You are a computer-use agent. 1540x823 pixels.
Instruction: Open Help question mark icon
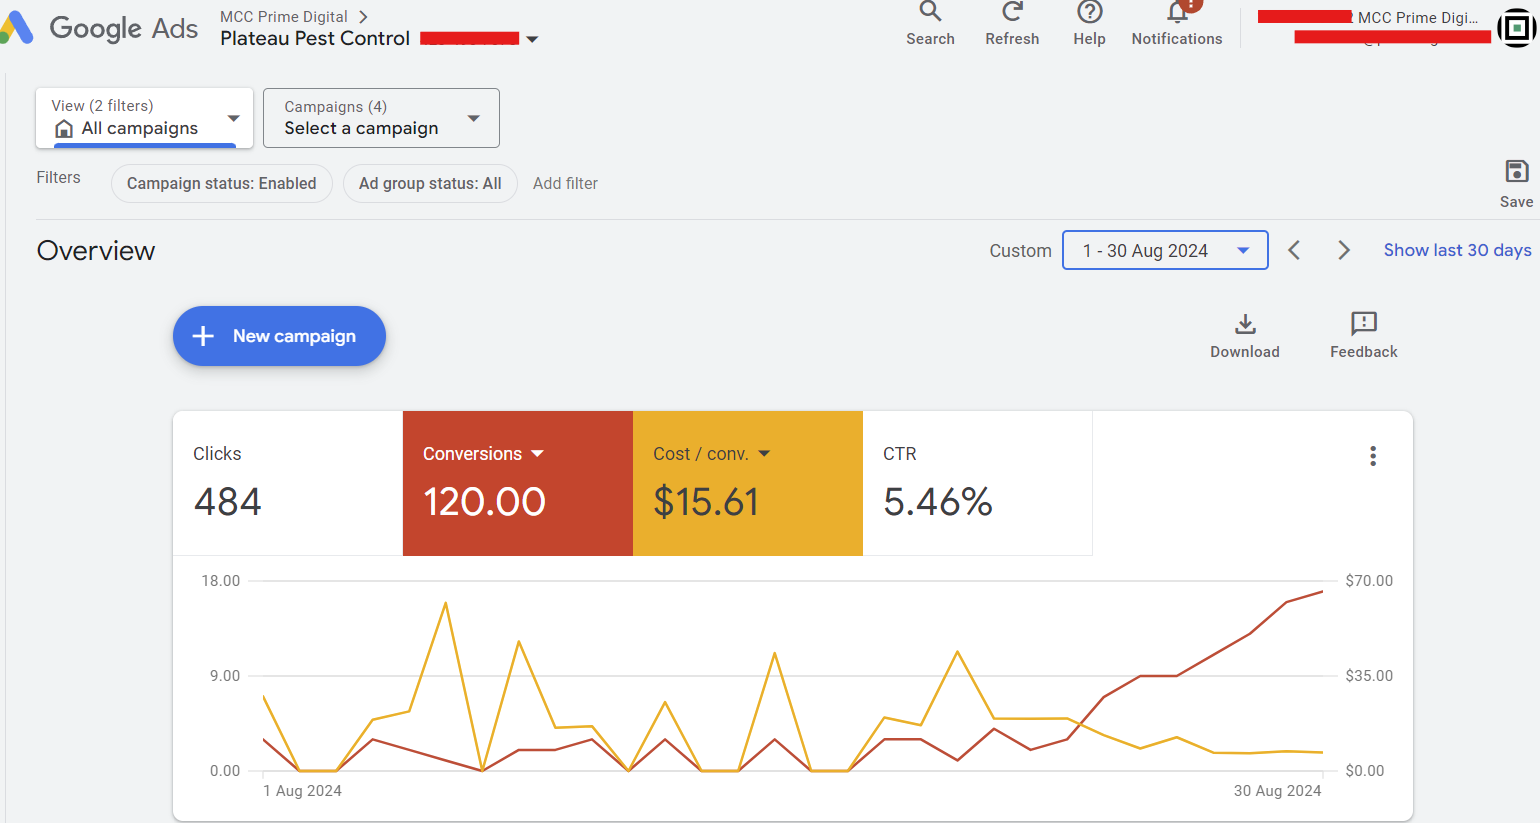point(1089,13)
